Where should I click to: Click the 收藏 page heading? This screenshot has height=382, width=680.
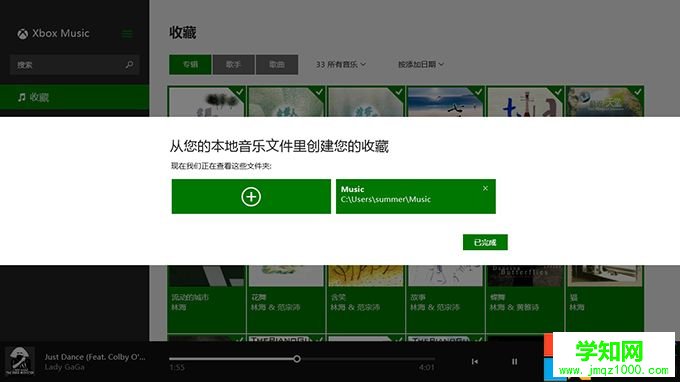click(183, 33)
